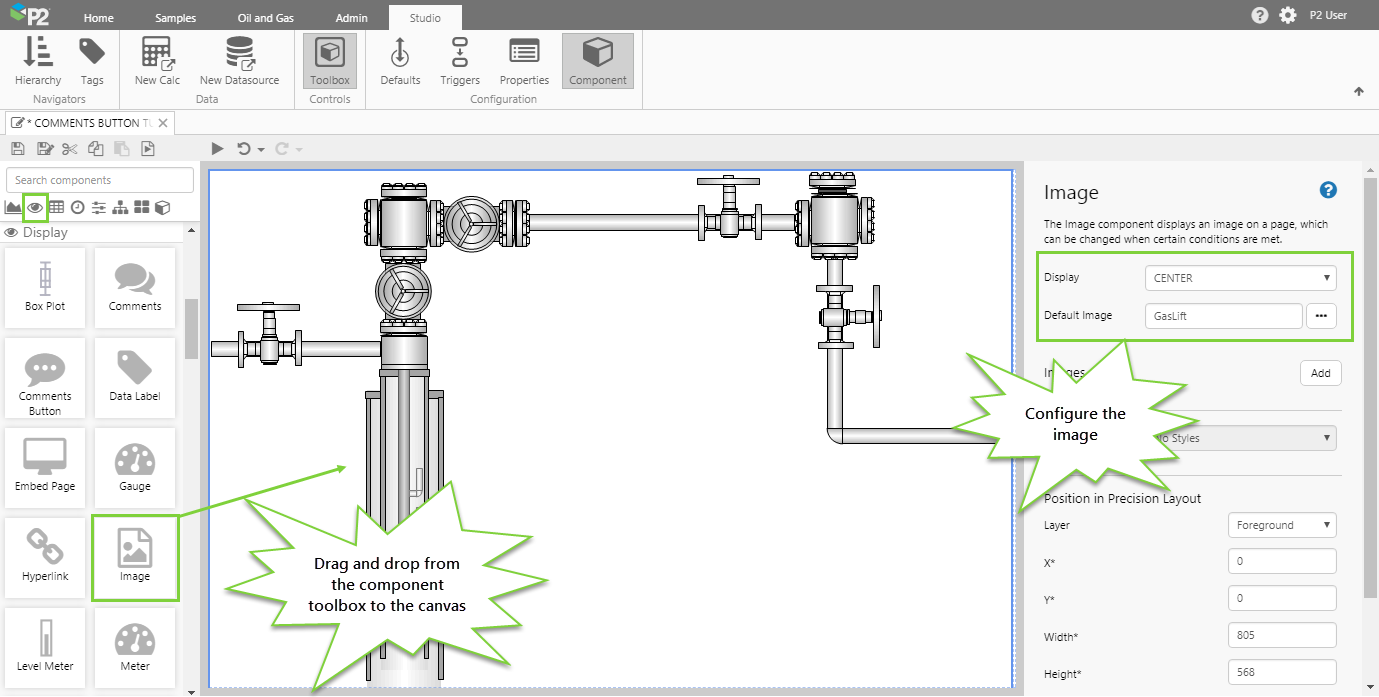Open the Defaults configuration

pyautogui.click(x=400, y=61)
